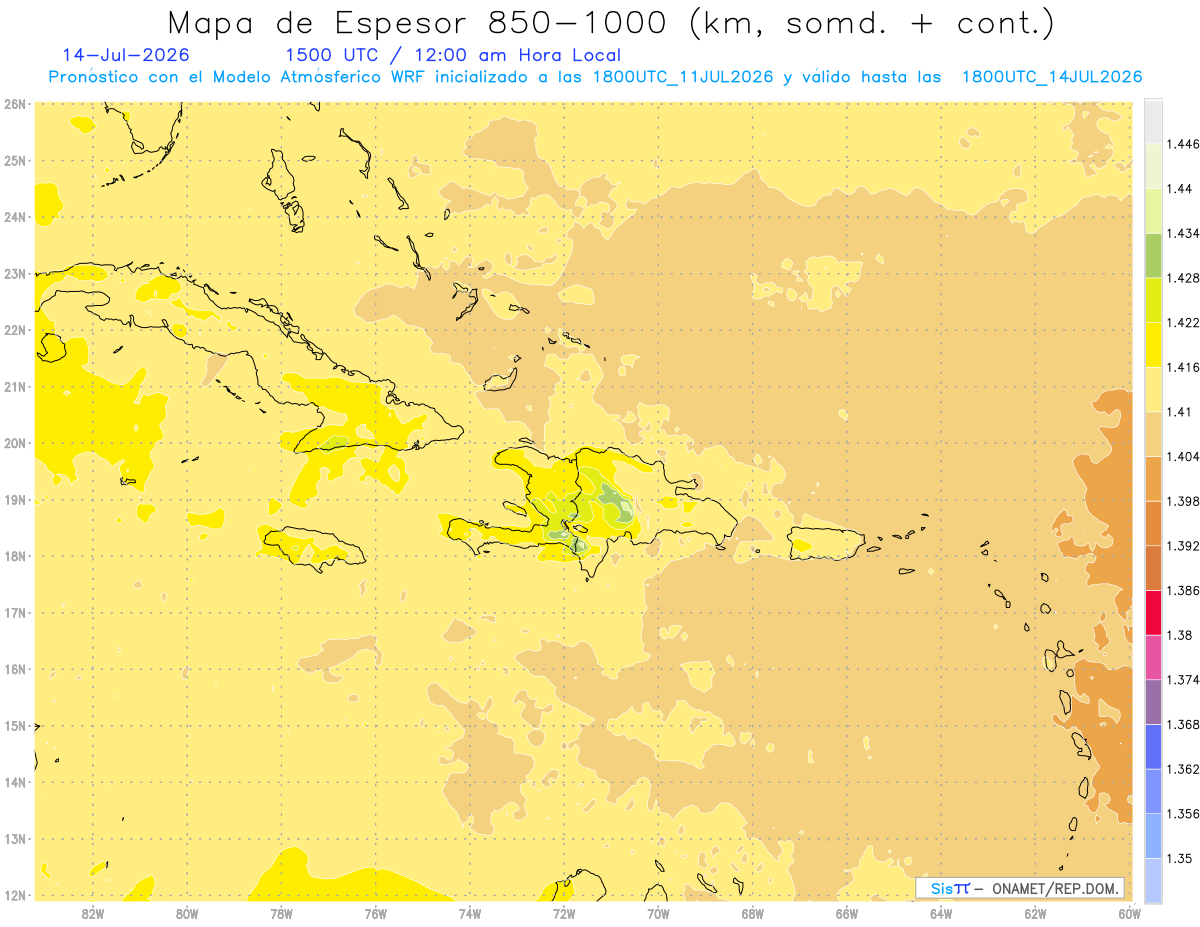The image size is (1200, 927).
Task: Click the "72W" longitude axis label
Action: [564, 914]
